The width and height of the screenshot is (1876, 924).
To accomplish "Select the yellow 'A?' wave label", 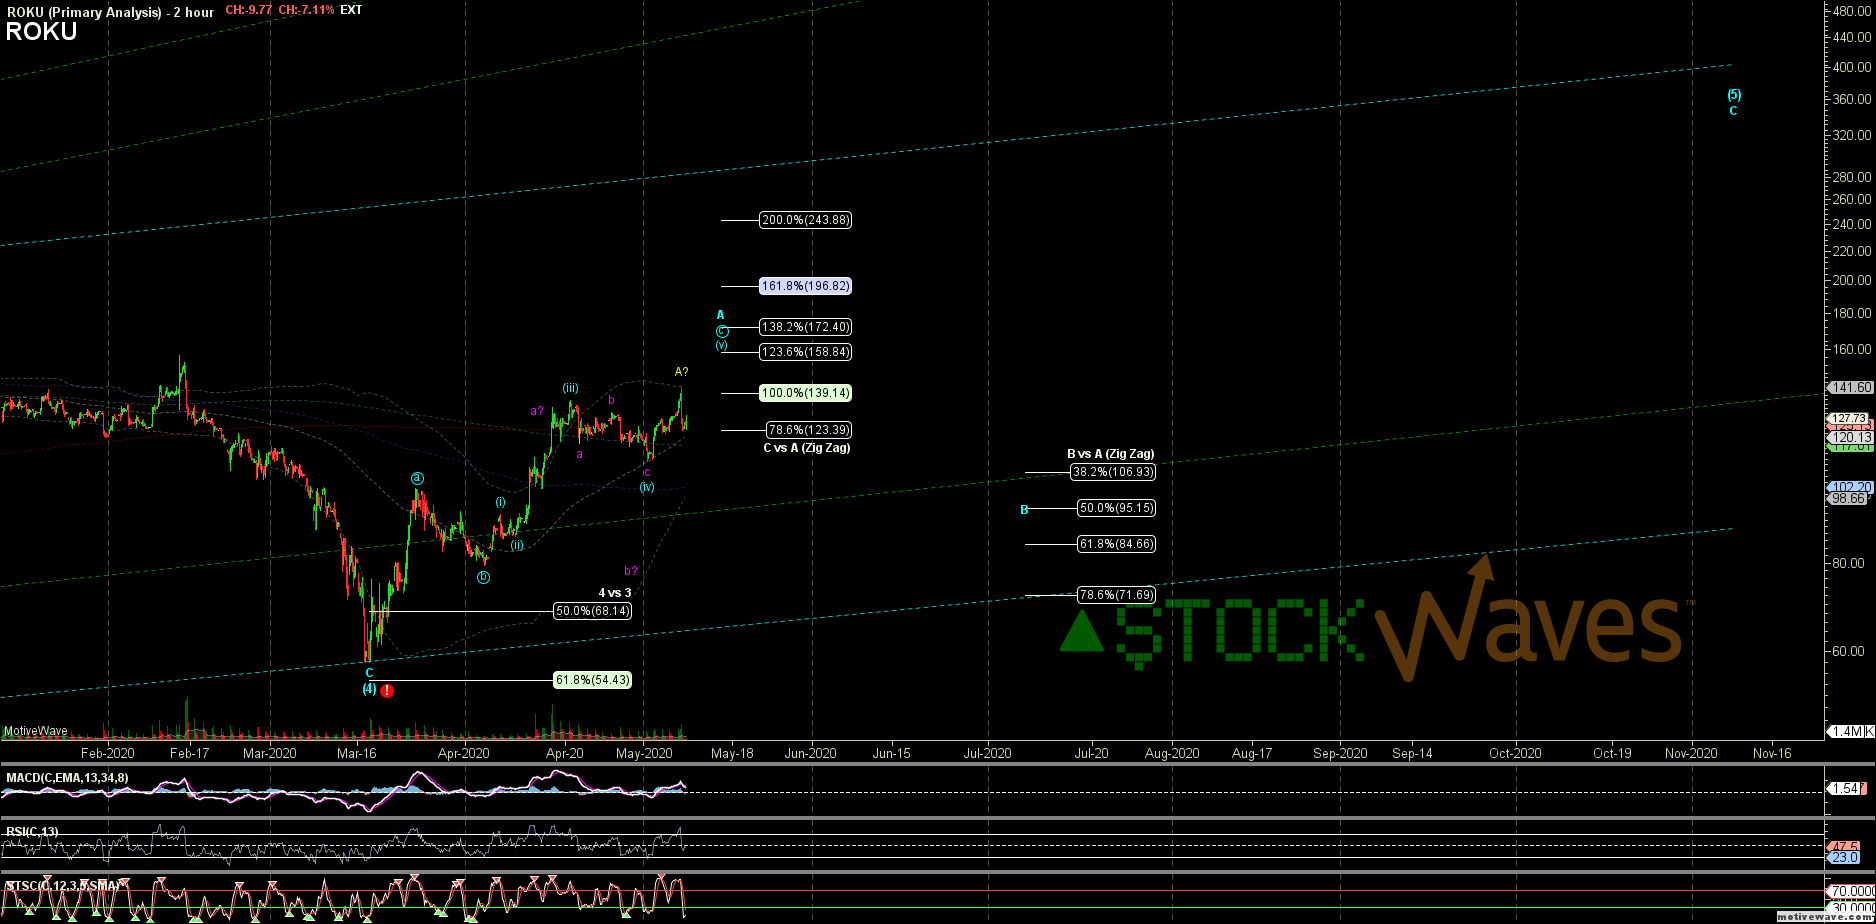I will click(x=681, y=372).
